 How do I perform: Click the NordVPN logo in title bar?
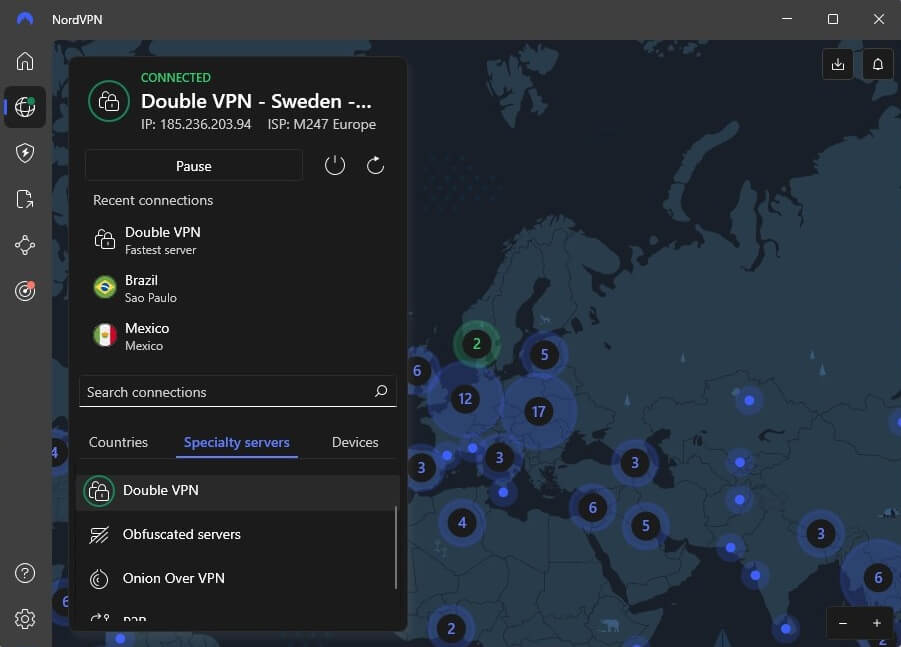pos(25,19)
